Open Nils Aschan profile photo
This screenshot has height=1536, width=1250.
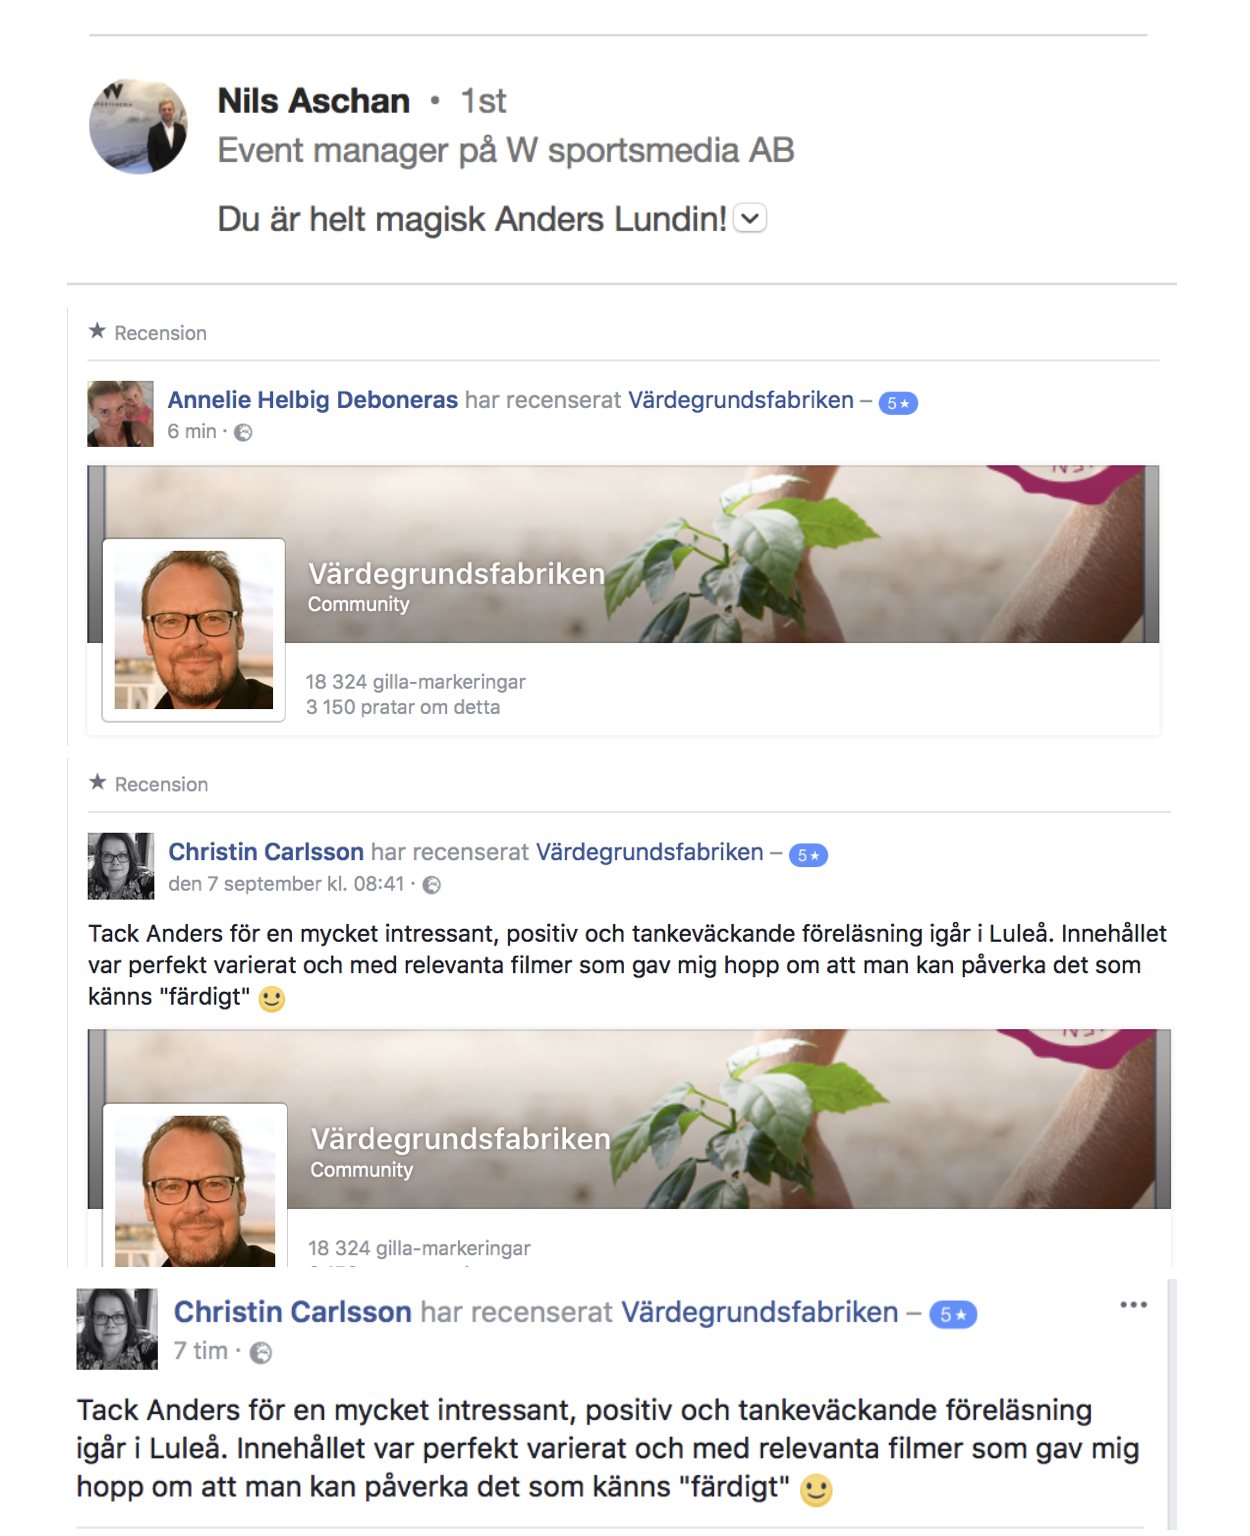pos(138,126)
